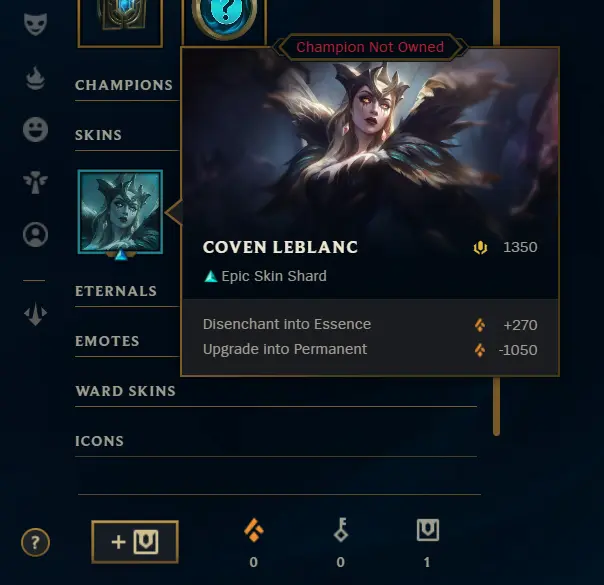The height and width of the screenshot is (585, 604).
Task: Select the Coven LeBlanc skin shard thumbnail
Action: [x=120, y=212]
